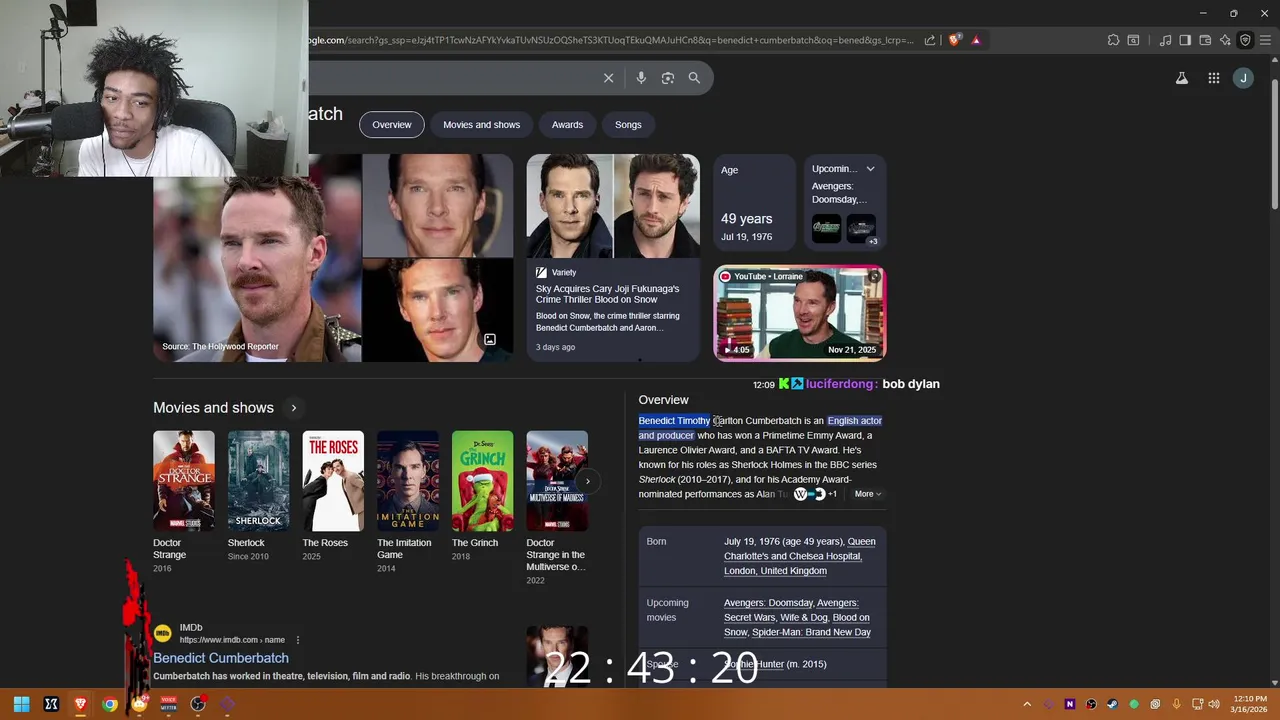Viewport: 1280px width, 720px height.
Task: Open Brave browser from the taskbar
Action: point(80,704)
